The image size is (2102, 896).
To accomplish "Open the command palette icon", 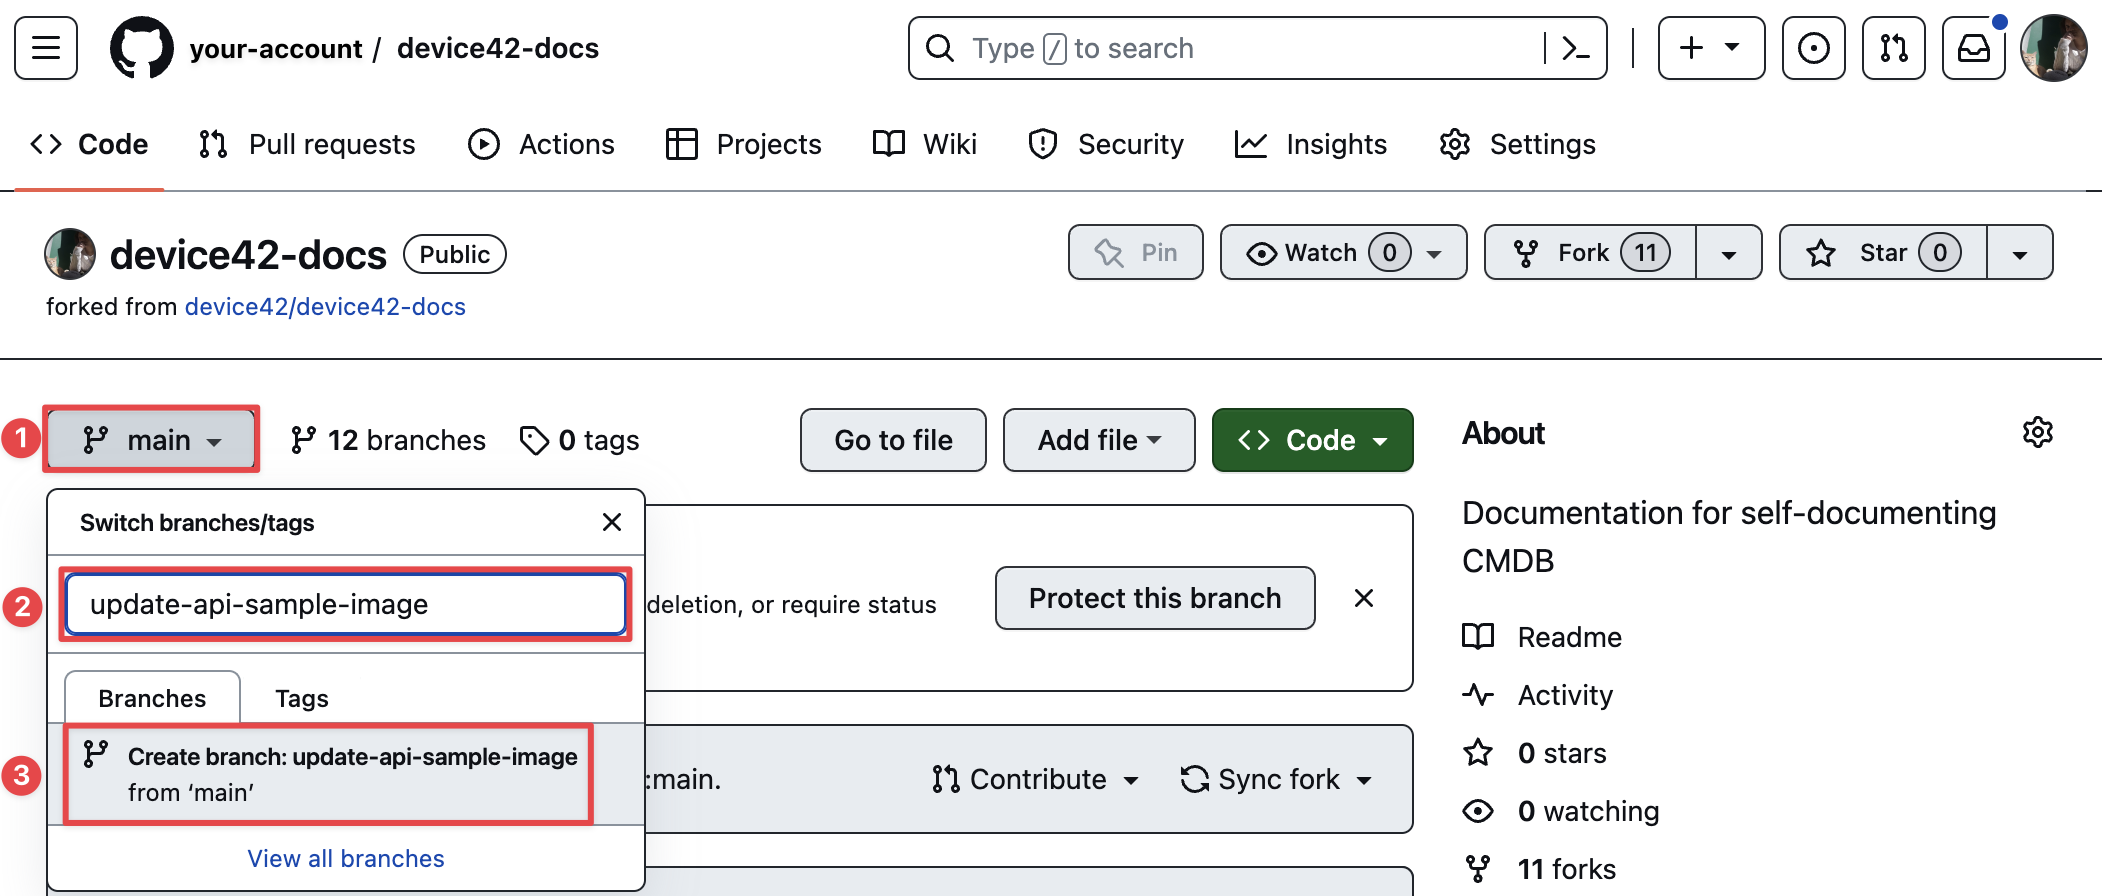I will [1575, 48].
